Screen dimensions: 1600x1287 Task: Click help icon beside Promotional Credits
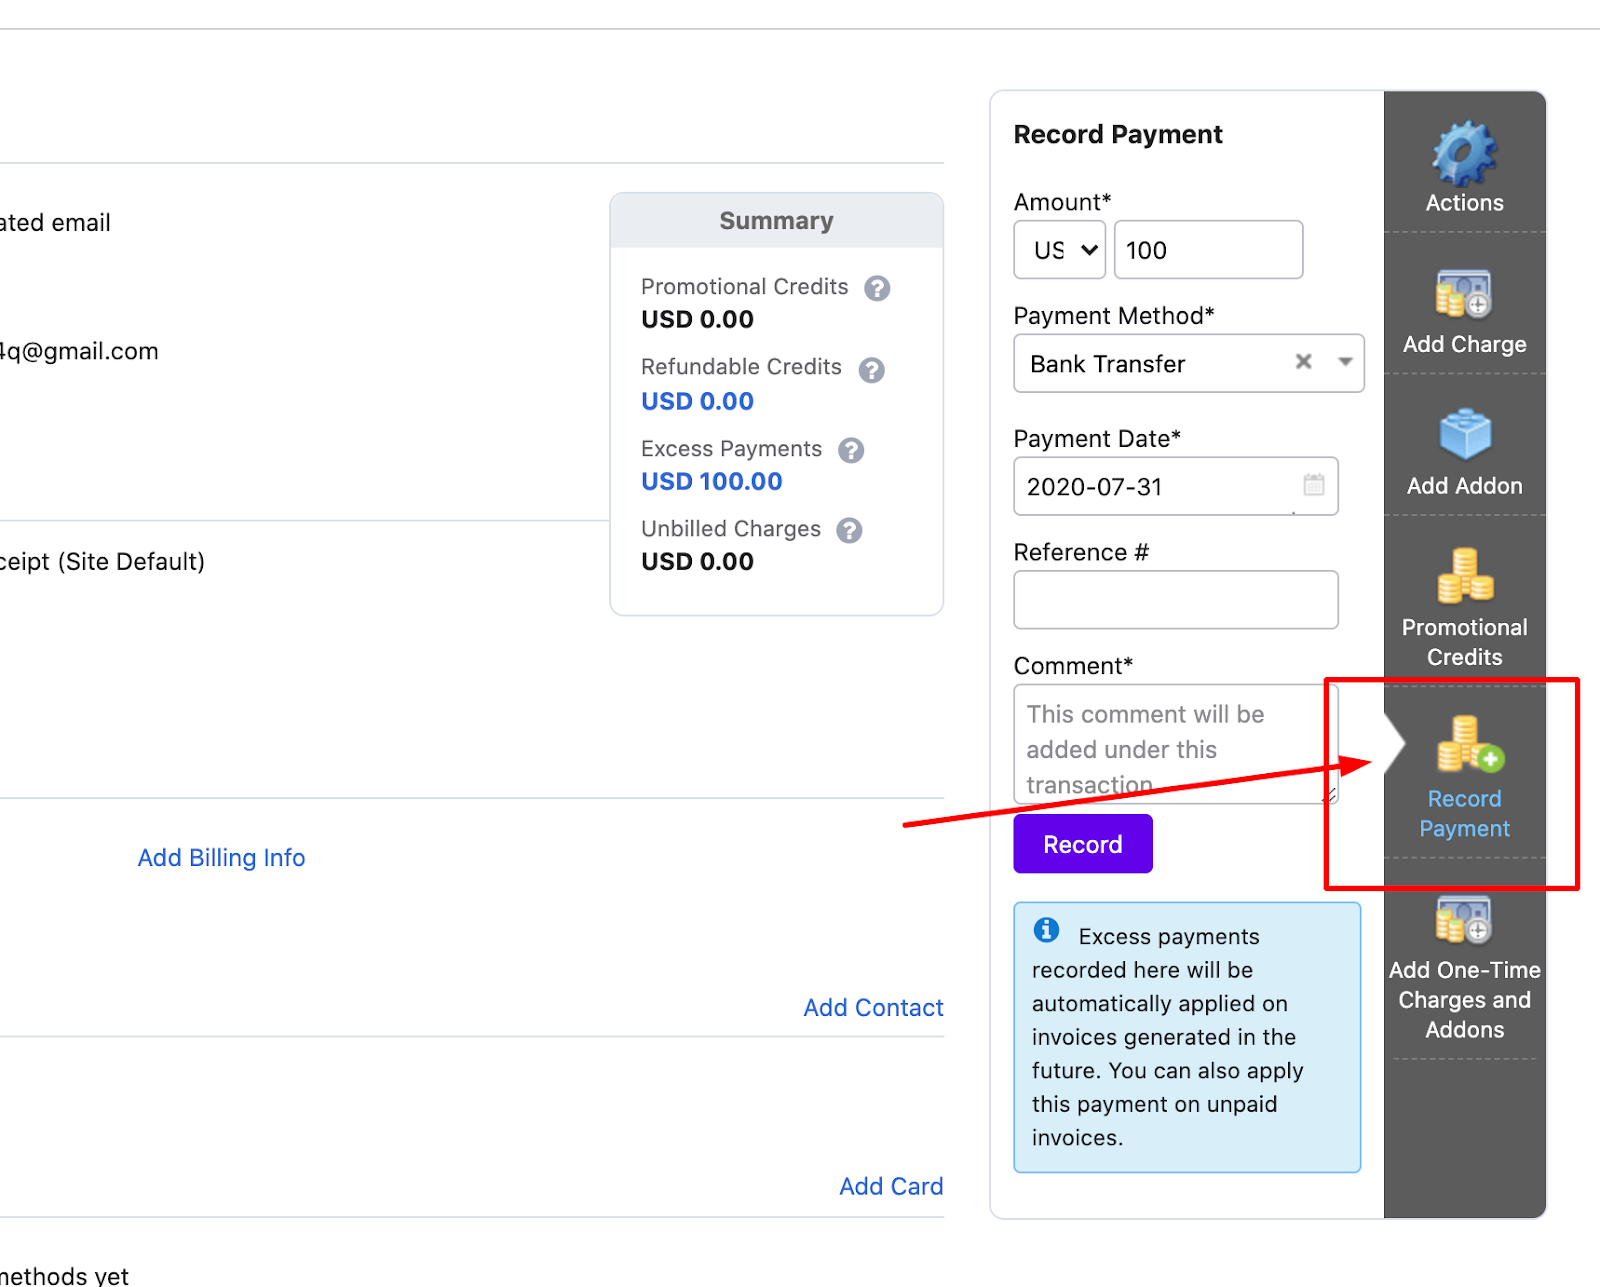pos(877,288)
